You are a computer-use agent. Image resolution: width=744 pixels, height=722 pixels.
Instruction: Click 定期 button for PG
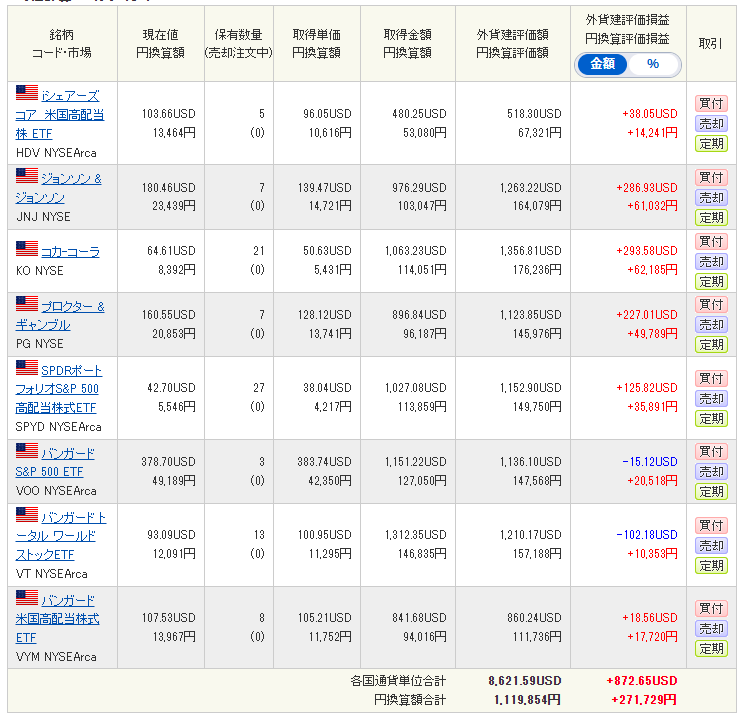click(711, 344)
